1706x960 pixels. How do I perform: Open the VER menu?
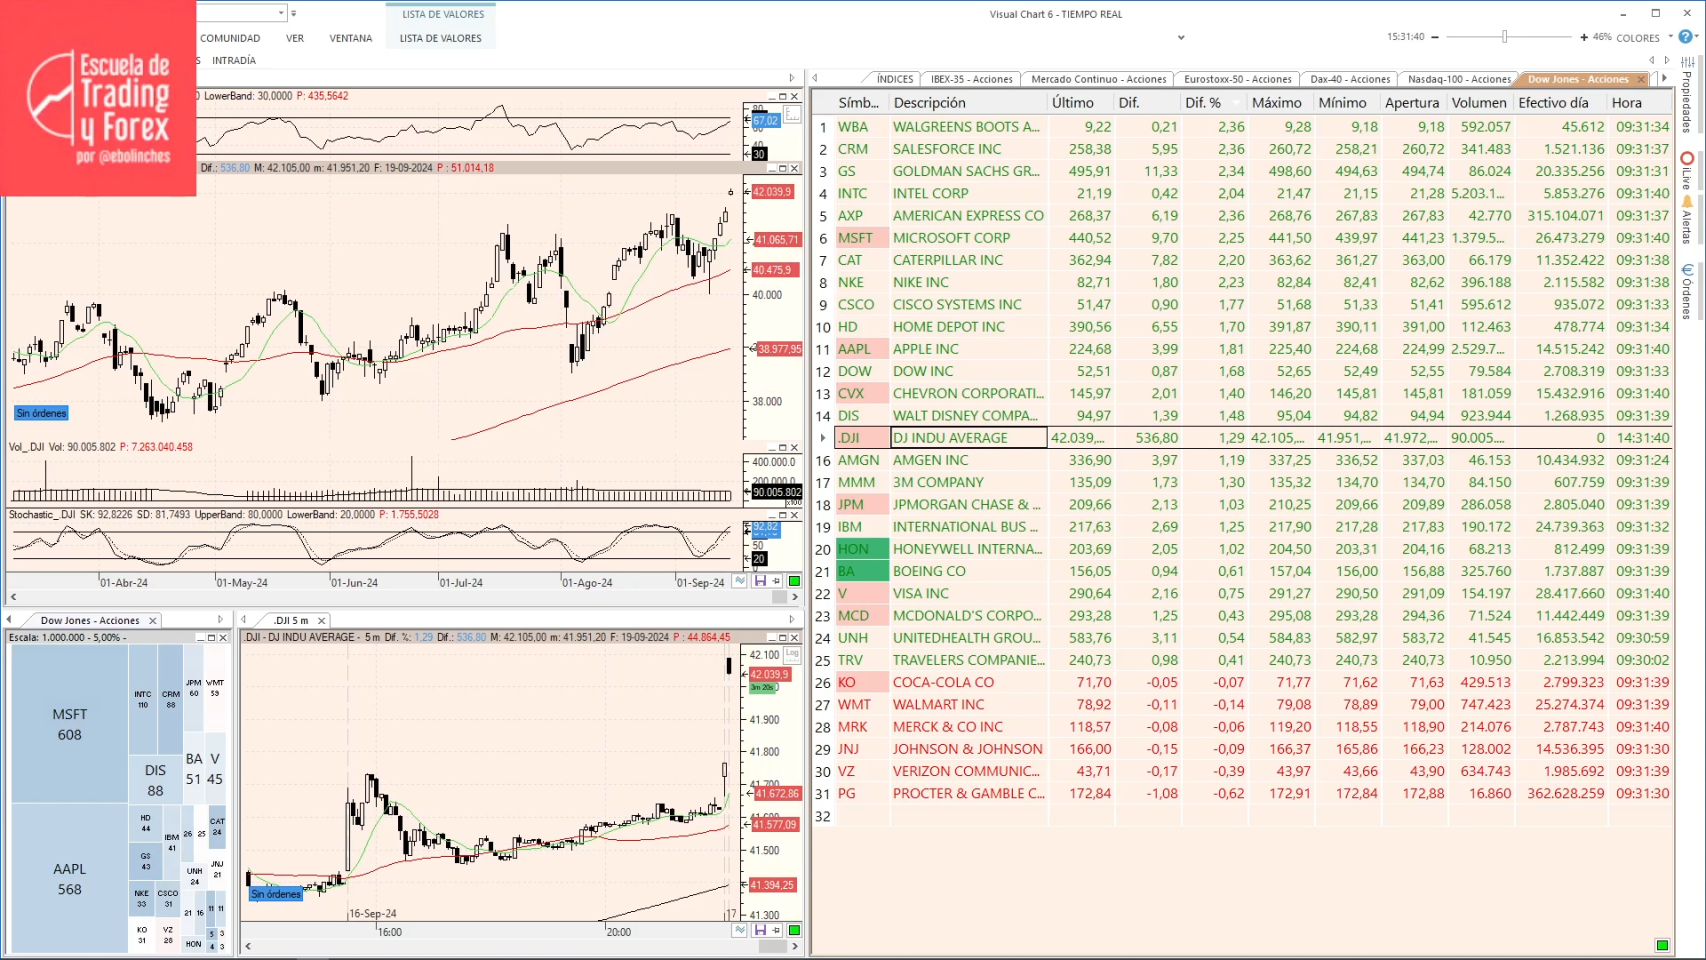[295, 38]
